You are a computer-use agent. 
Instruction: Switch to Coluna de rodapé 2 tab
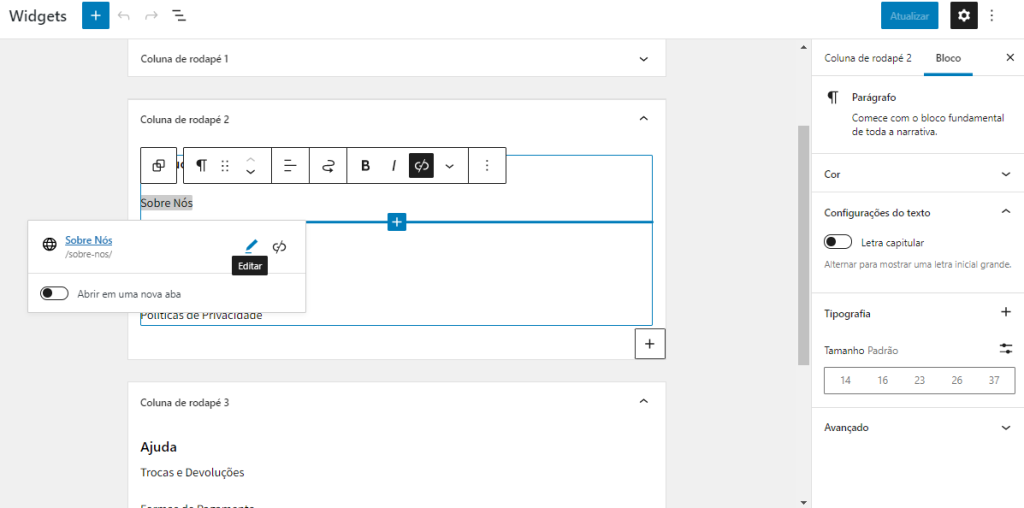tap(867, 58)
